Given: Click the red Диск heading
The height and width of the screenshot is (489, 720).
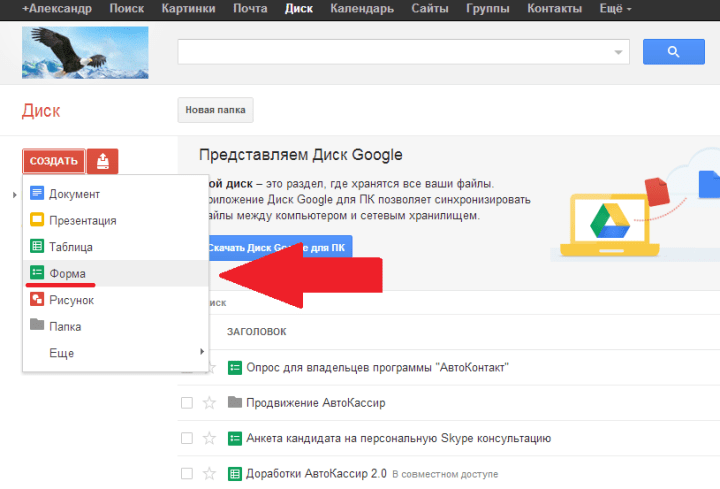Looking at the screenshot, I should (41, 111).
